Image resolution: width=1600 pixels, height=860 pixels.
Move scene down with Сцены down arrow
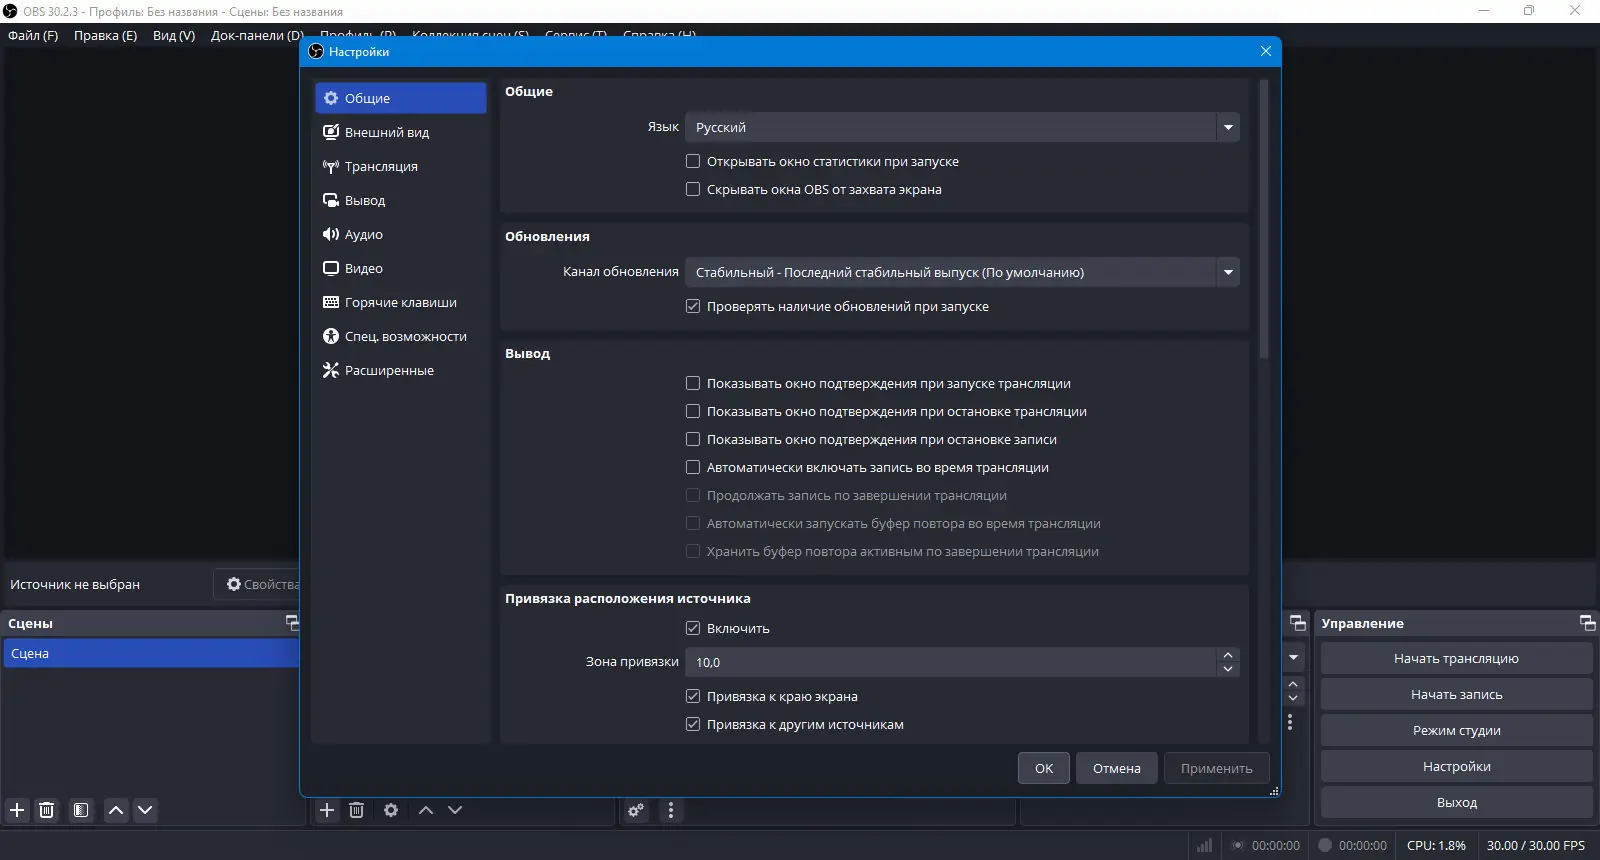tap(145, 810)
